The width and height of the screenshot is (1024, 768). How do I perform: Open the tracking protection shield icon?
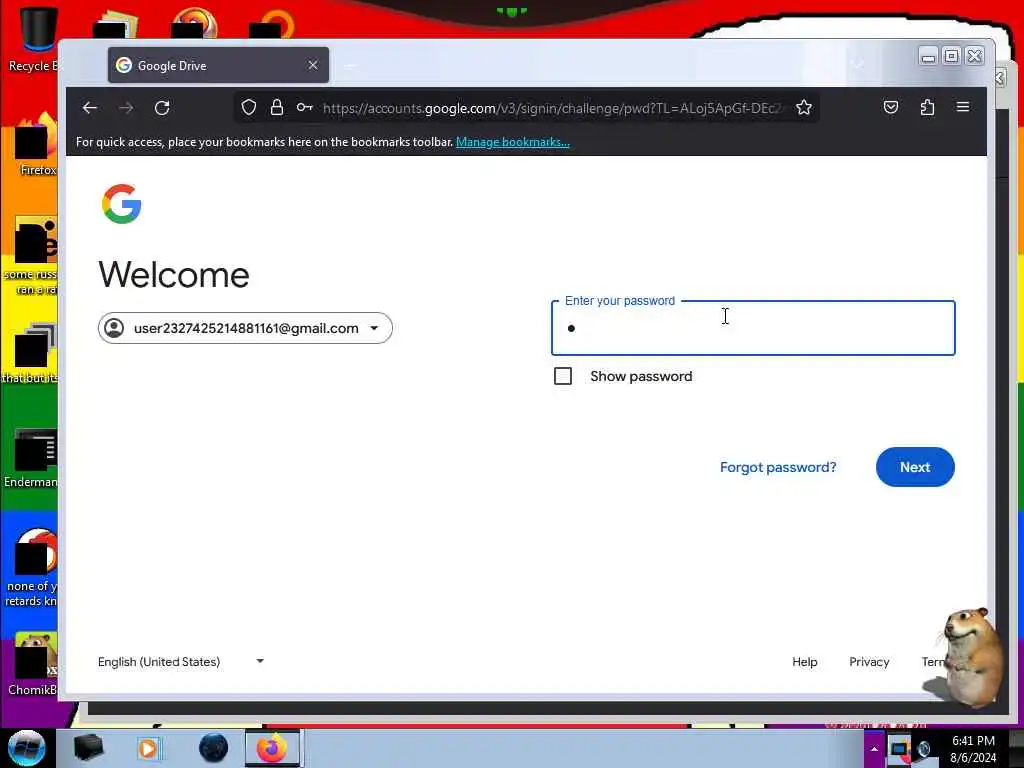click(249, 108)
